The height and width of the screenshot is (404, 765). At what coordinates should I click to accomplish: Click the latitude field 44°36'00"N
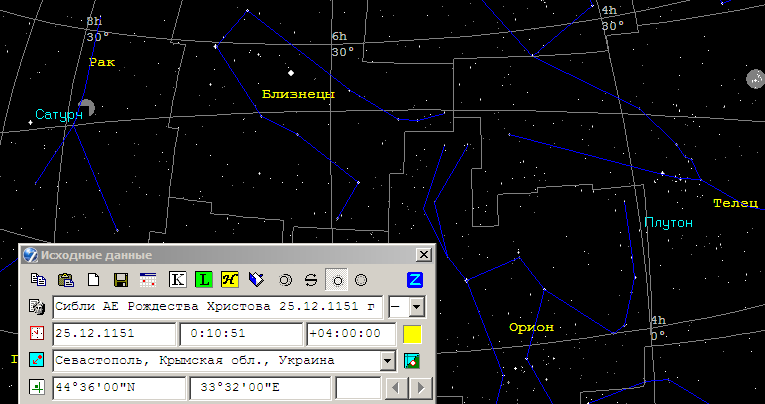[x=119, y=388]
